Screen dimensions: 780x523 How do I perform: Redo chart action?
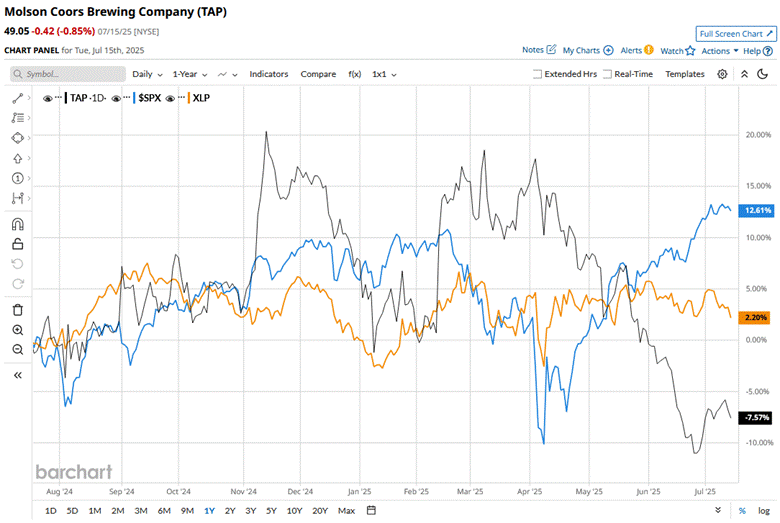click(x=17, y=284)
